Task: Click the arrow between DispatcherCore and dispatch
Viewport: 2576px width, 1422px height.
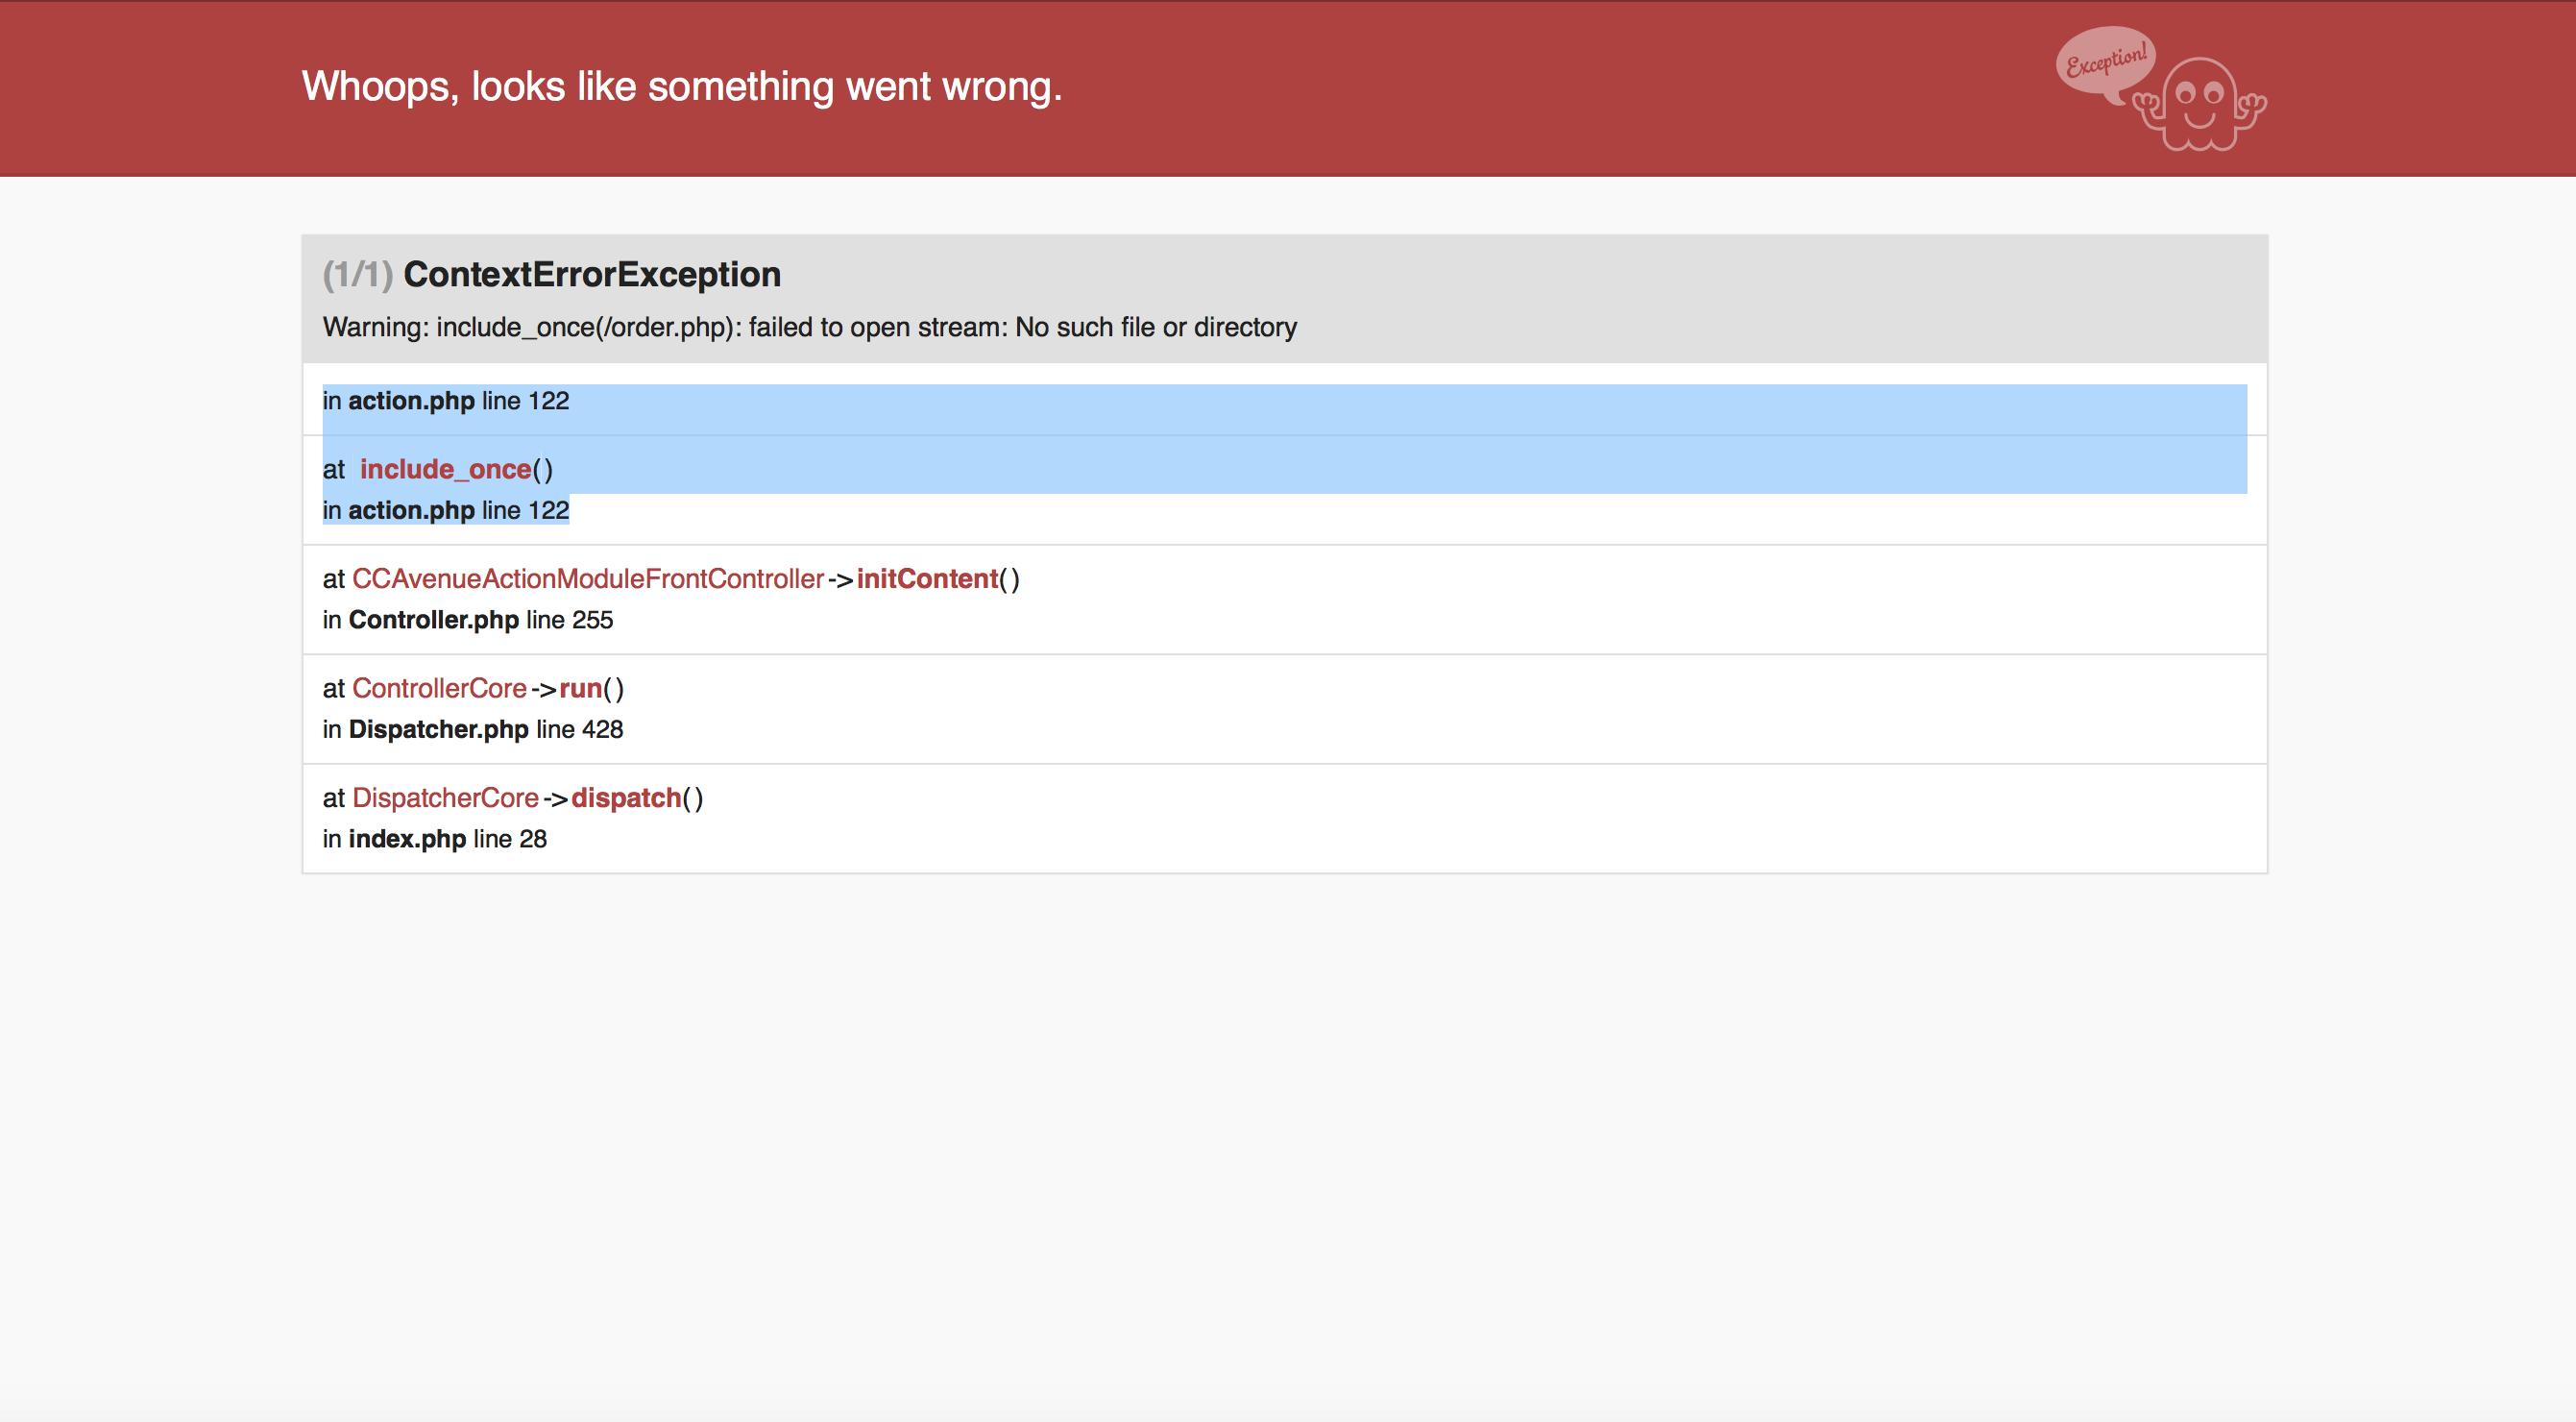Action: [x=555, y=798]
